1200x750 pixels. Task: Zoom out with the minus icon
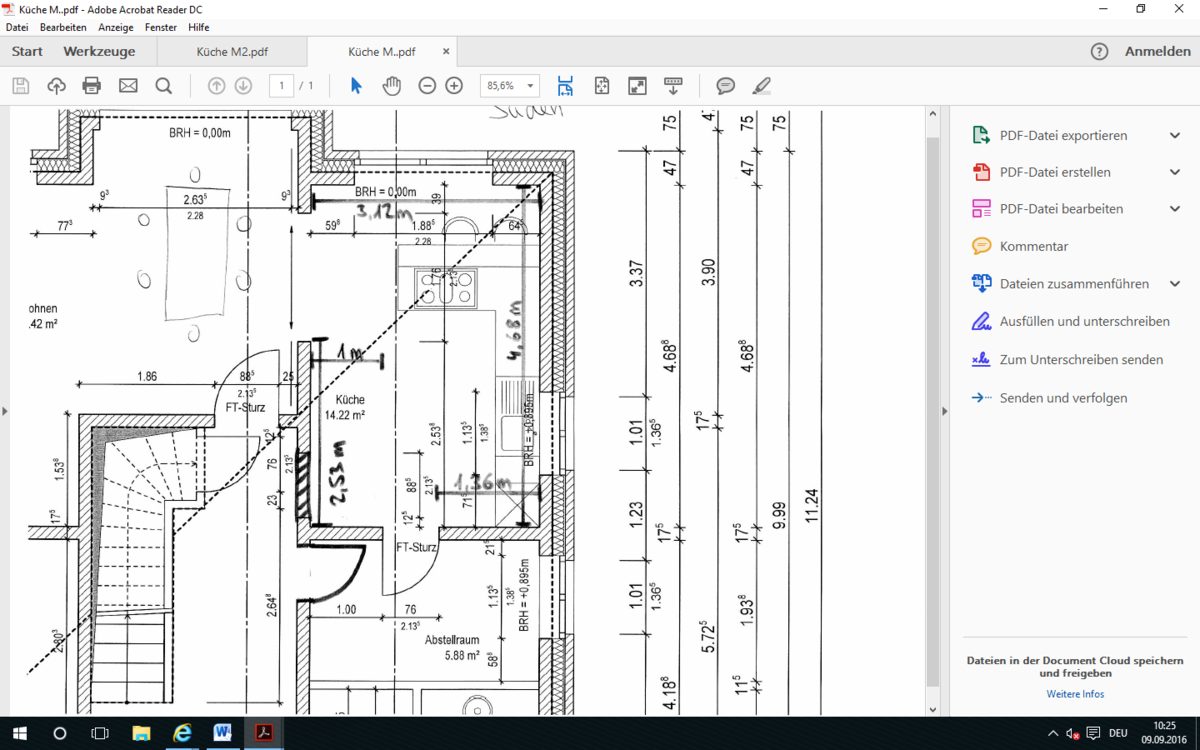tap(427, 86)
